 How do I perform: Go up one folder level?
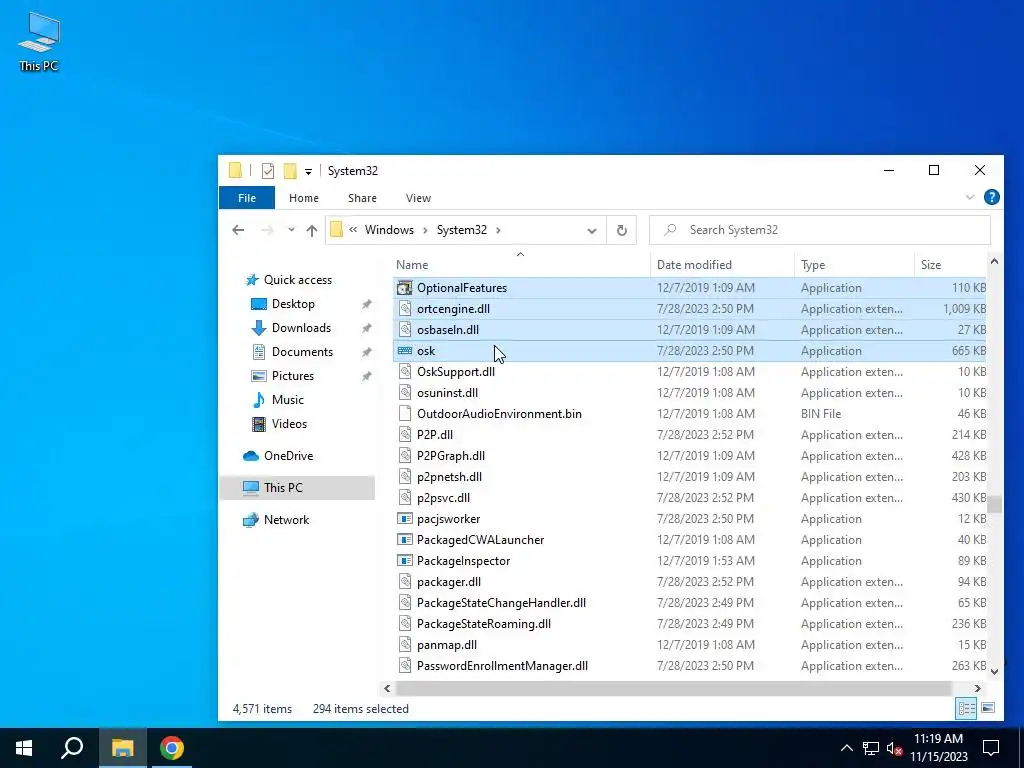point(312,230)
